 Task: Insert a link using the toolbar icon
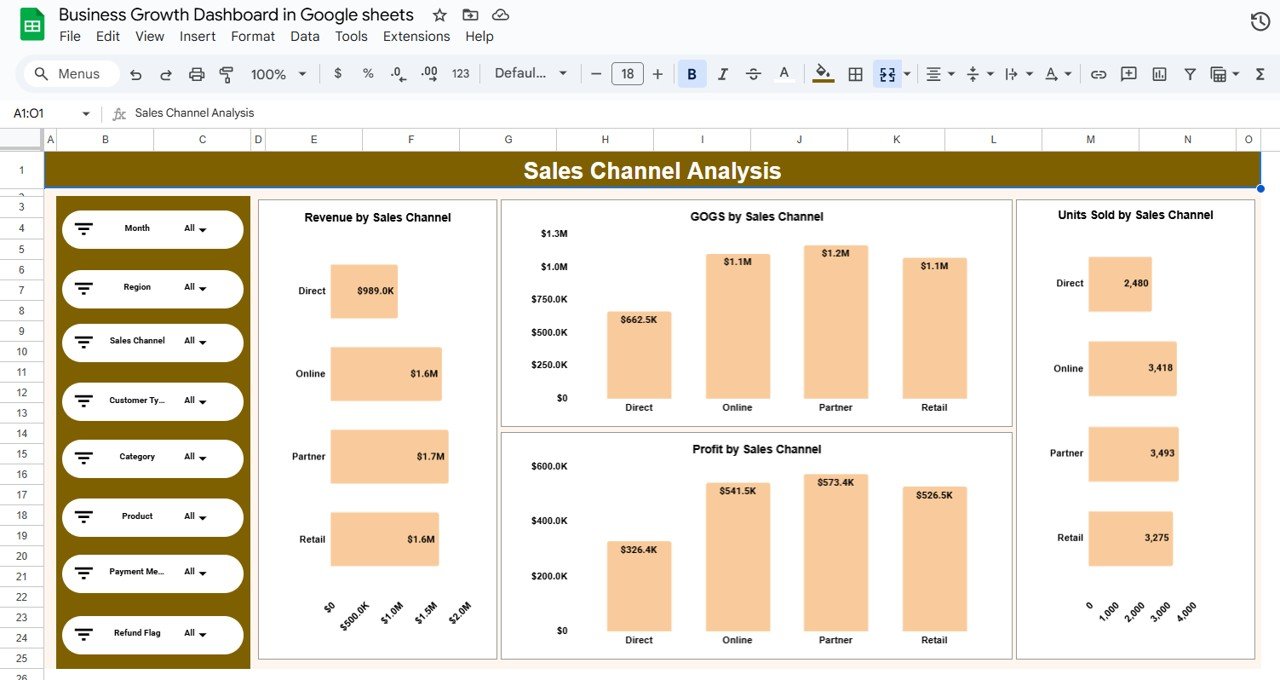1097,73
